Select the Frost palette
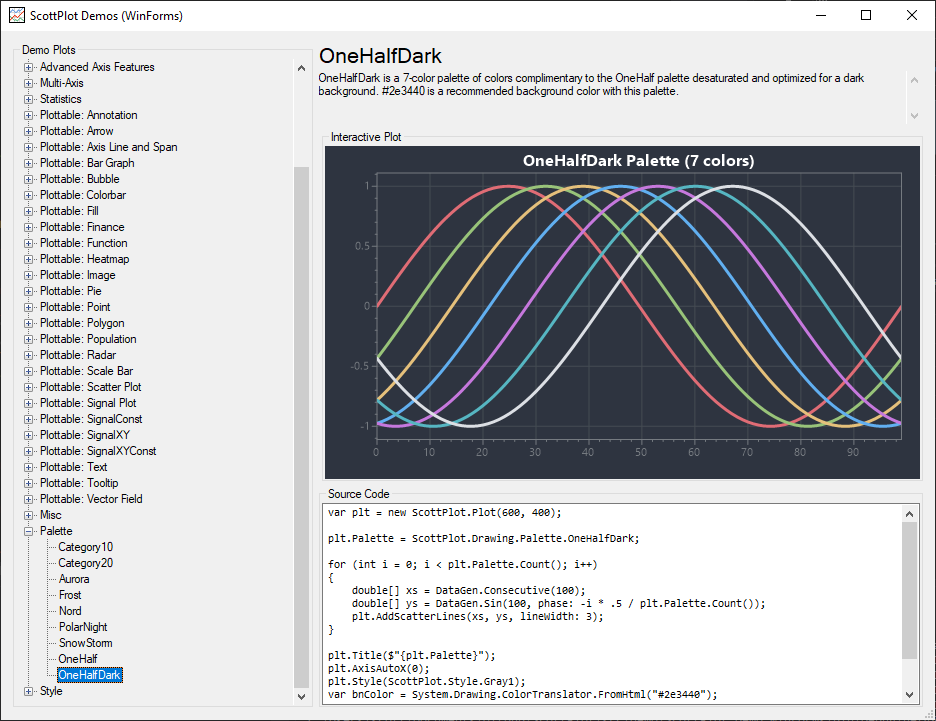936x721 pixels. (x=70, y=595)
